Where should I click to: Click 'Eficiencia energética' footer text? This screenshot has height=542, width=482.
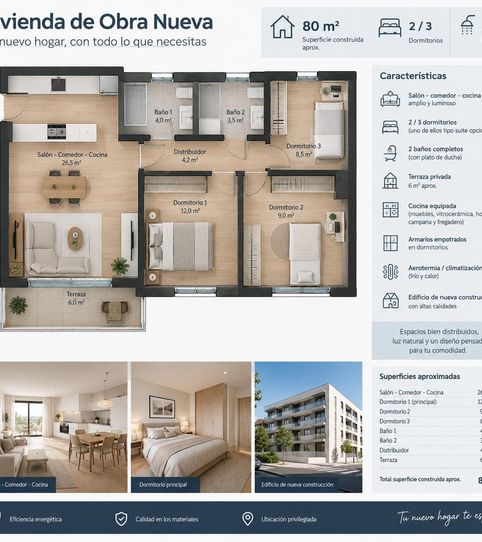(36, 519)
